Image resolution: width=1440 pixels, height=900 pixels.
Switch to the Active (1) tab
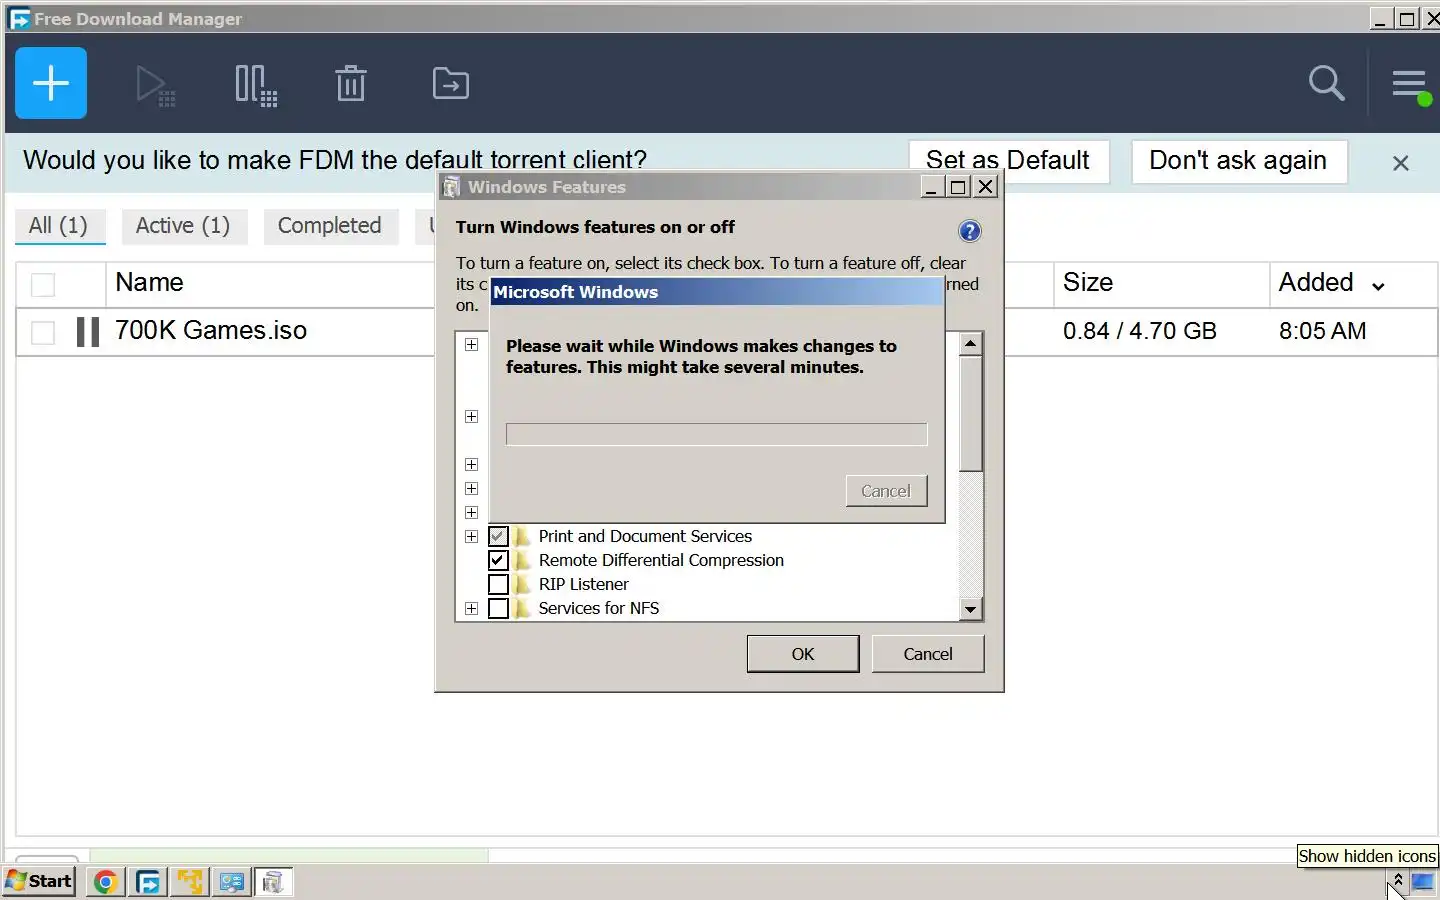[x=183, y=225]
